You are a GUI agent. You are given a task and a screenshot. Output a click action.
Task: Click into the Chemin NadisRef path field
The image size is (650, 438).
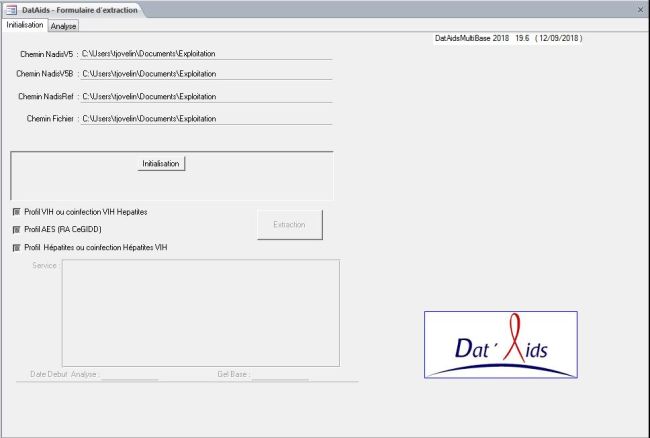coord(205,96)
